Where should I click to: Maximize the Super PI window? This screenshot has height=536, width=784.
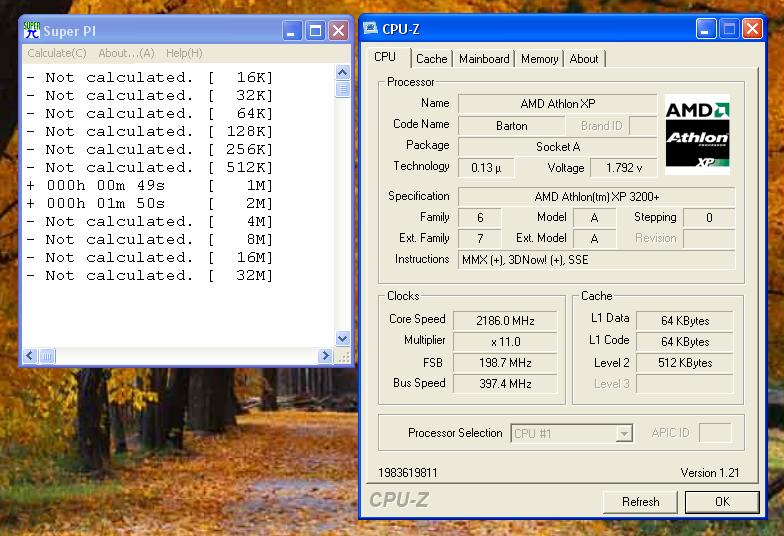pos(315,31)
